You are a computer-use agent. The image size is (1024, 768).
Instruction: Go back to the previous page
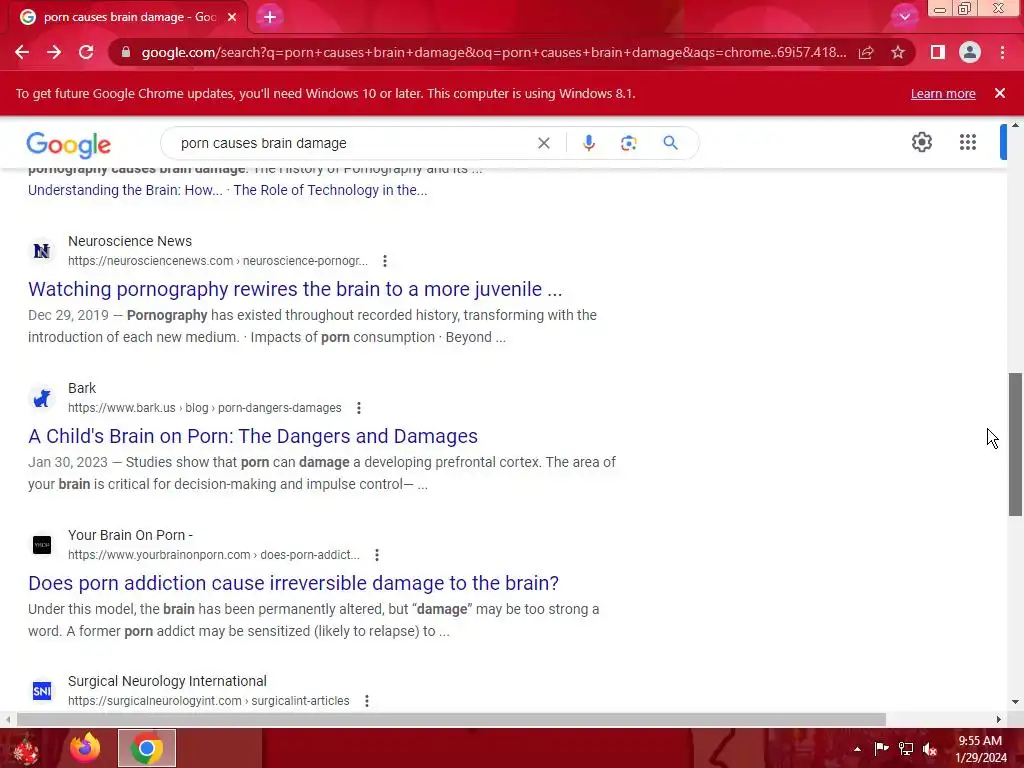pyautogui.click(x=22, y=52)
